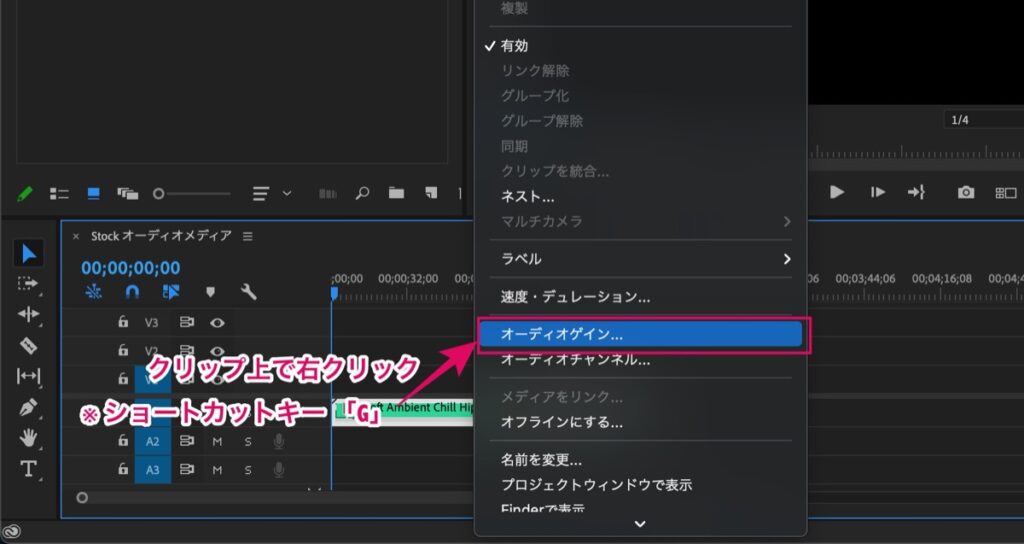Open playback resolution 1/4 dropdown
The width and height of the screenshot is (1024, 544).
click(983, 120)
